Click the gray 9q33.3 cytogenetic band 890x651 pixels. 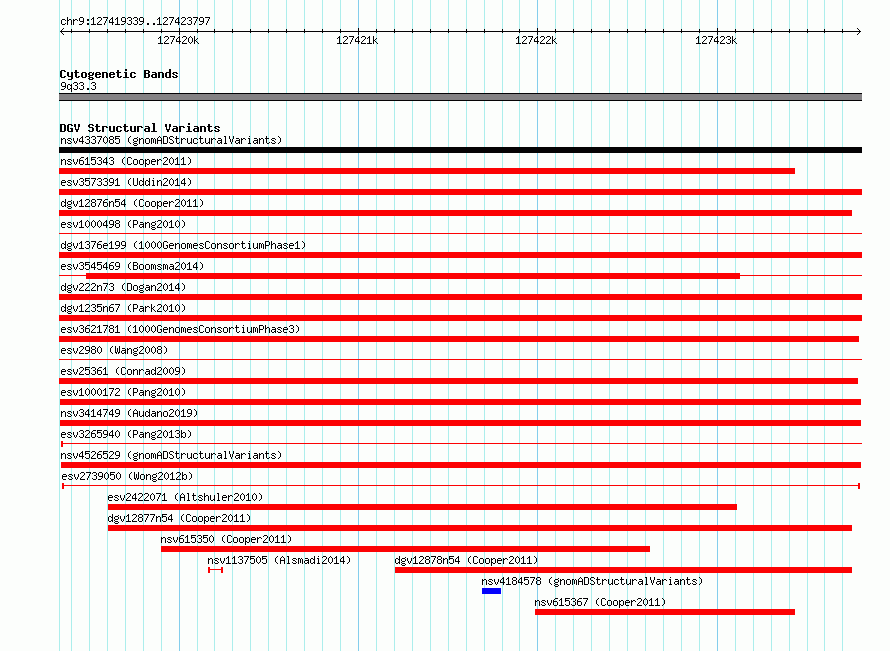coord(460,97)
